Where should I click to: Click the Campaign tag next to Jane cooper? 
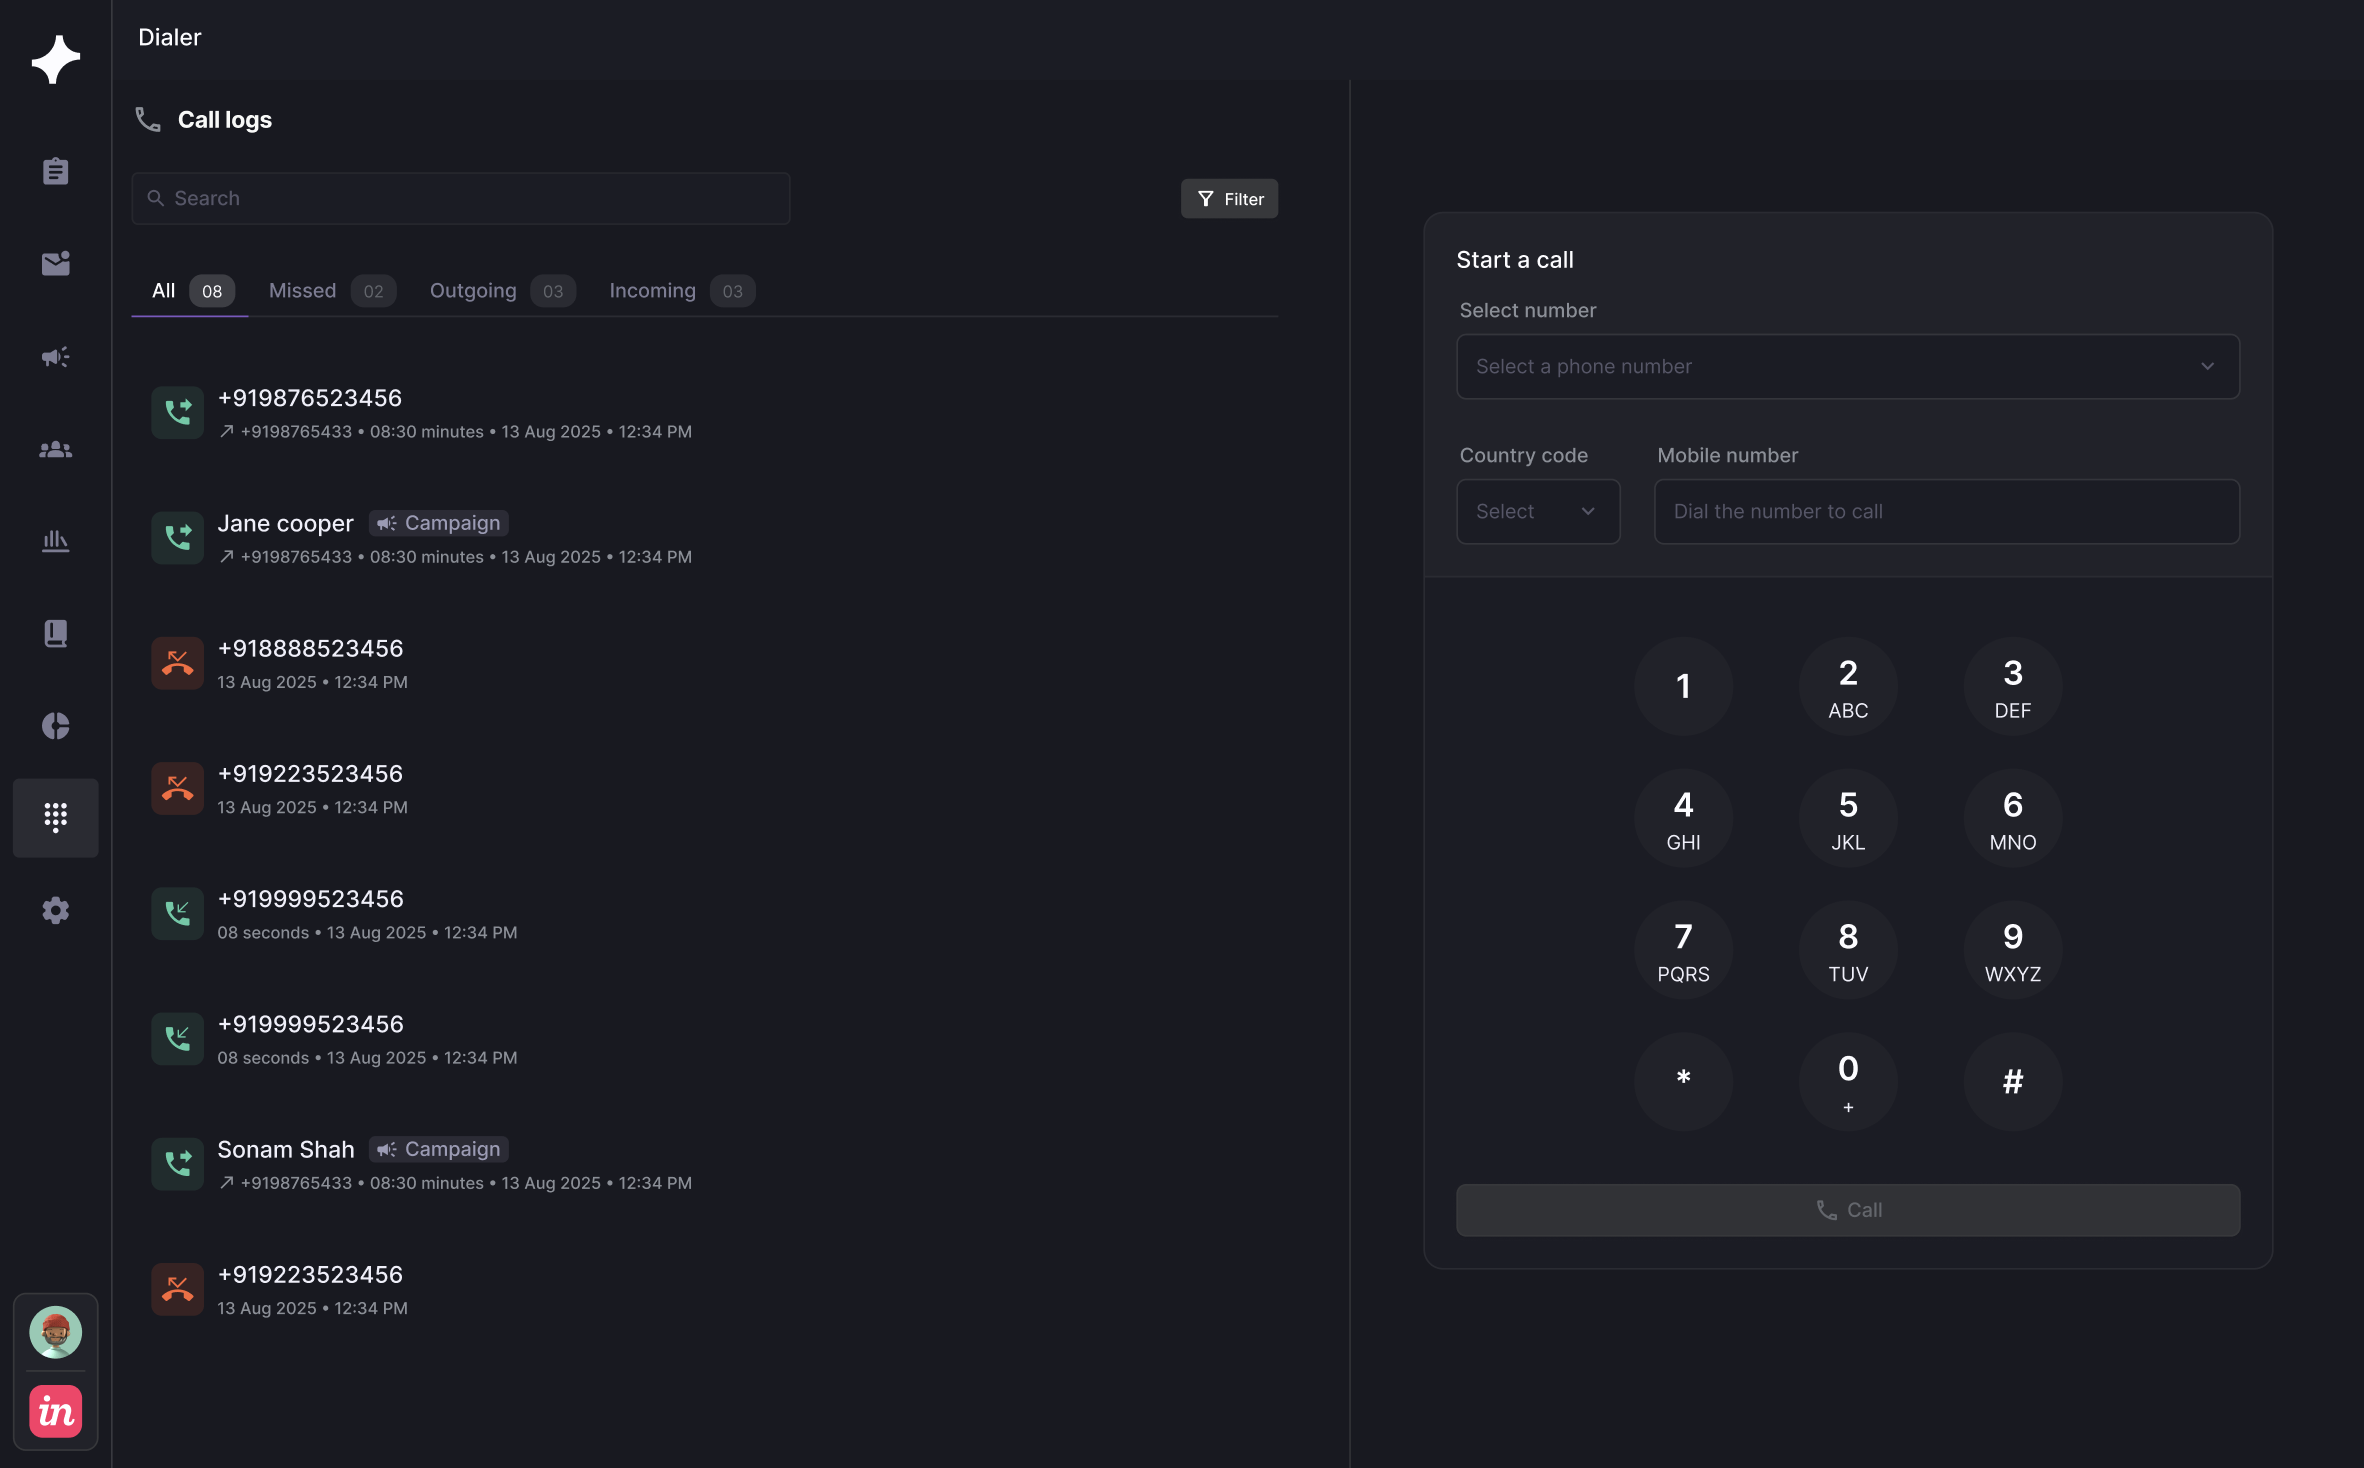click(x=439, y=523)
